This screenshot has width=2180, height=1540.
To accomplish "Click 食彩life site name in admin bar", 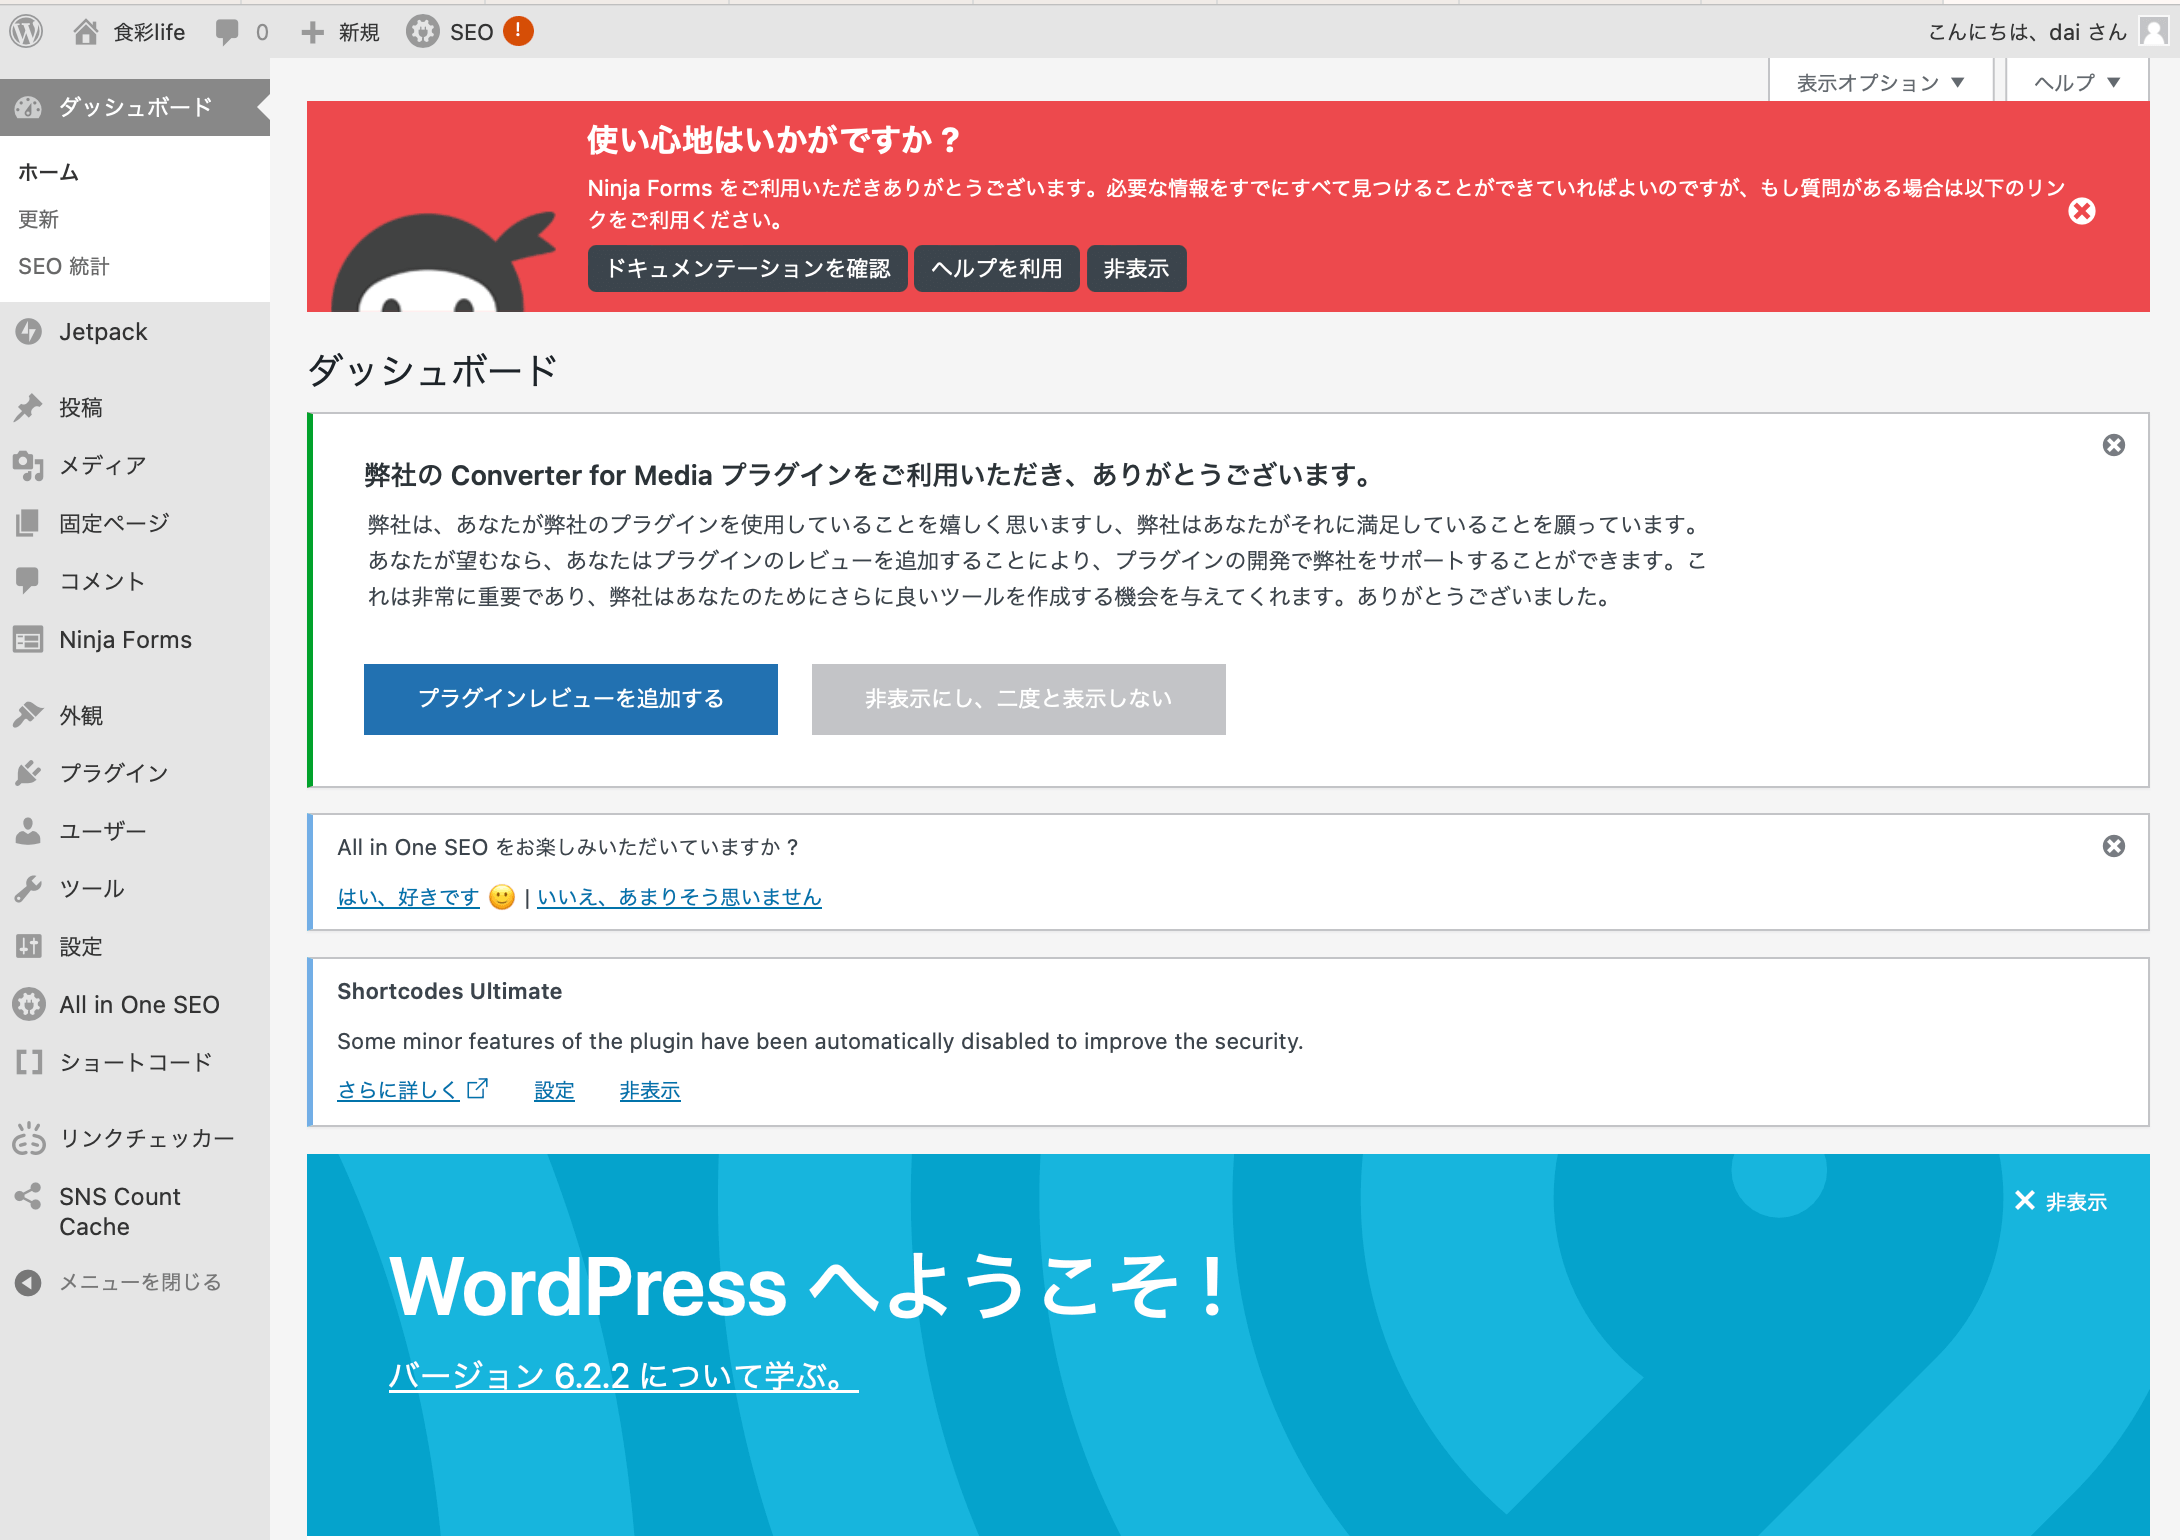I will click(x=149, y=33).
